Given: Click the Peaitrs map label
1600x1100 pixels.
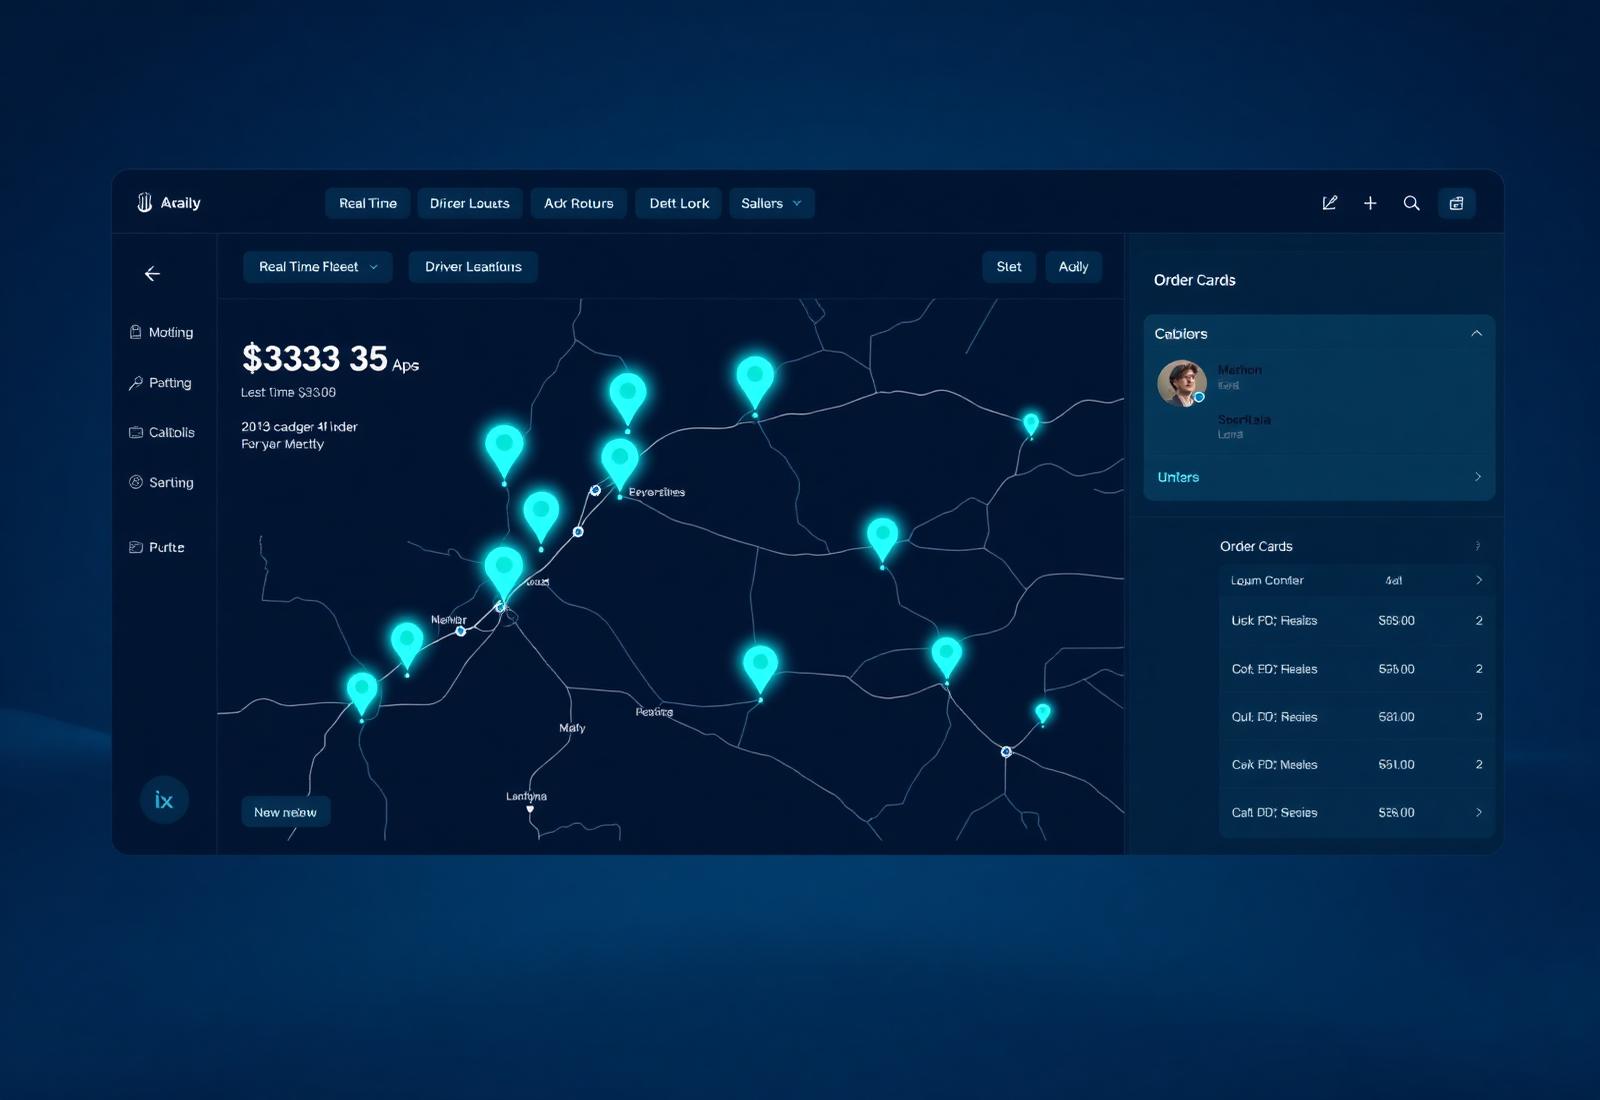Looking at the screenshot, I should [x=654, y=712].
